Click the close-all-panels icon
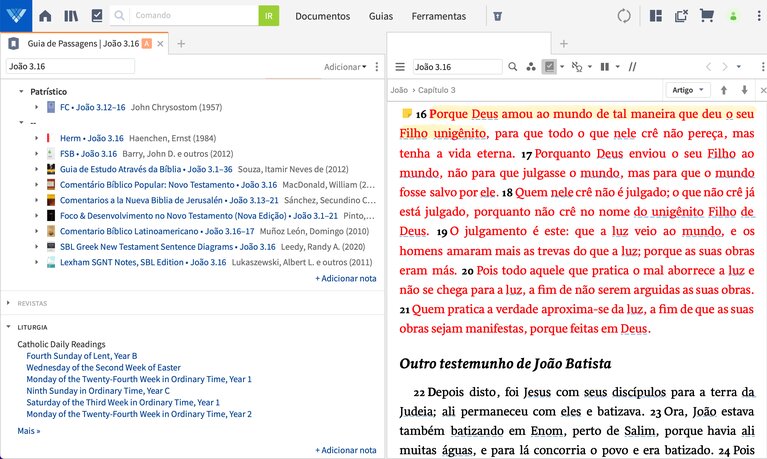Image resolution: width=767 pixels, height=459 pixels. click(x=681, y=16)
